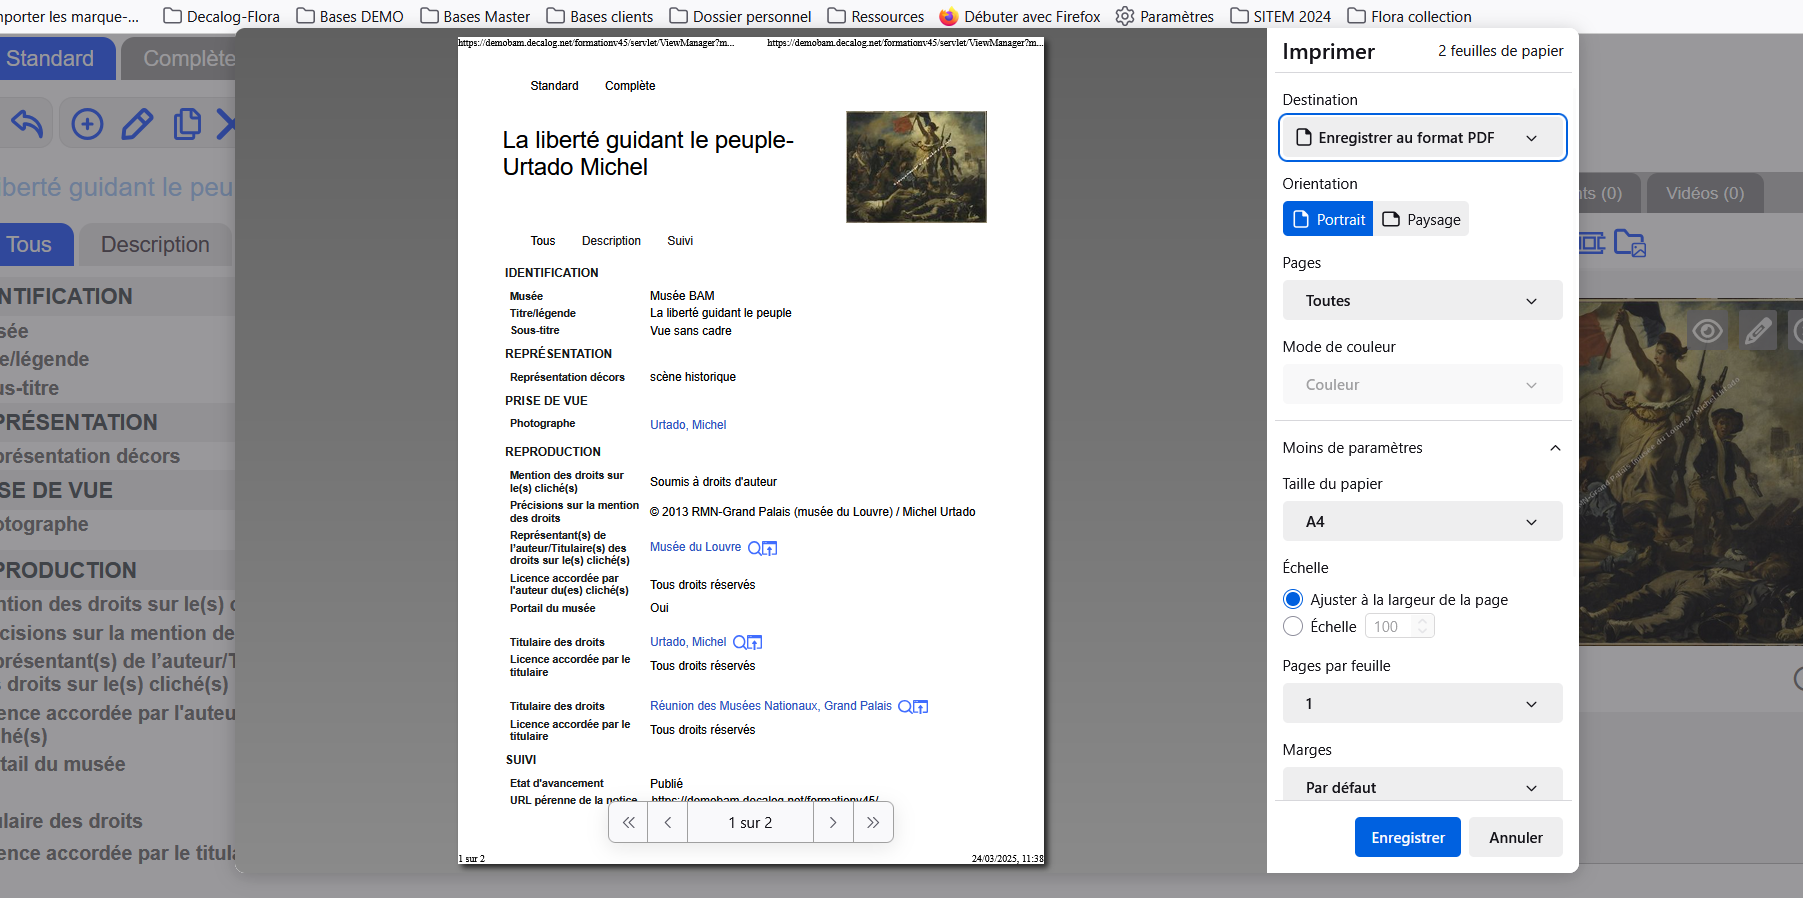Open the Bases Master bookmark folder
This screenshot has width=1803, height=898.
point(475,16)
